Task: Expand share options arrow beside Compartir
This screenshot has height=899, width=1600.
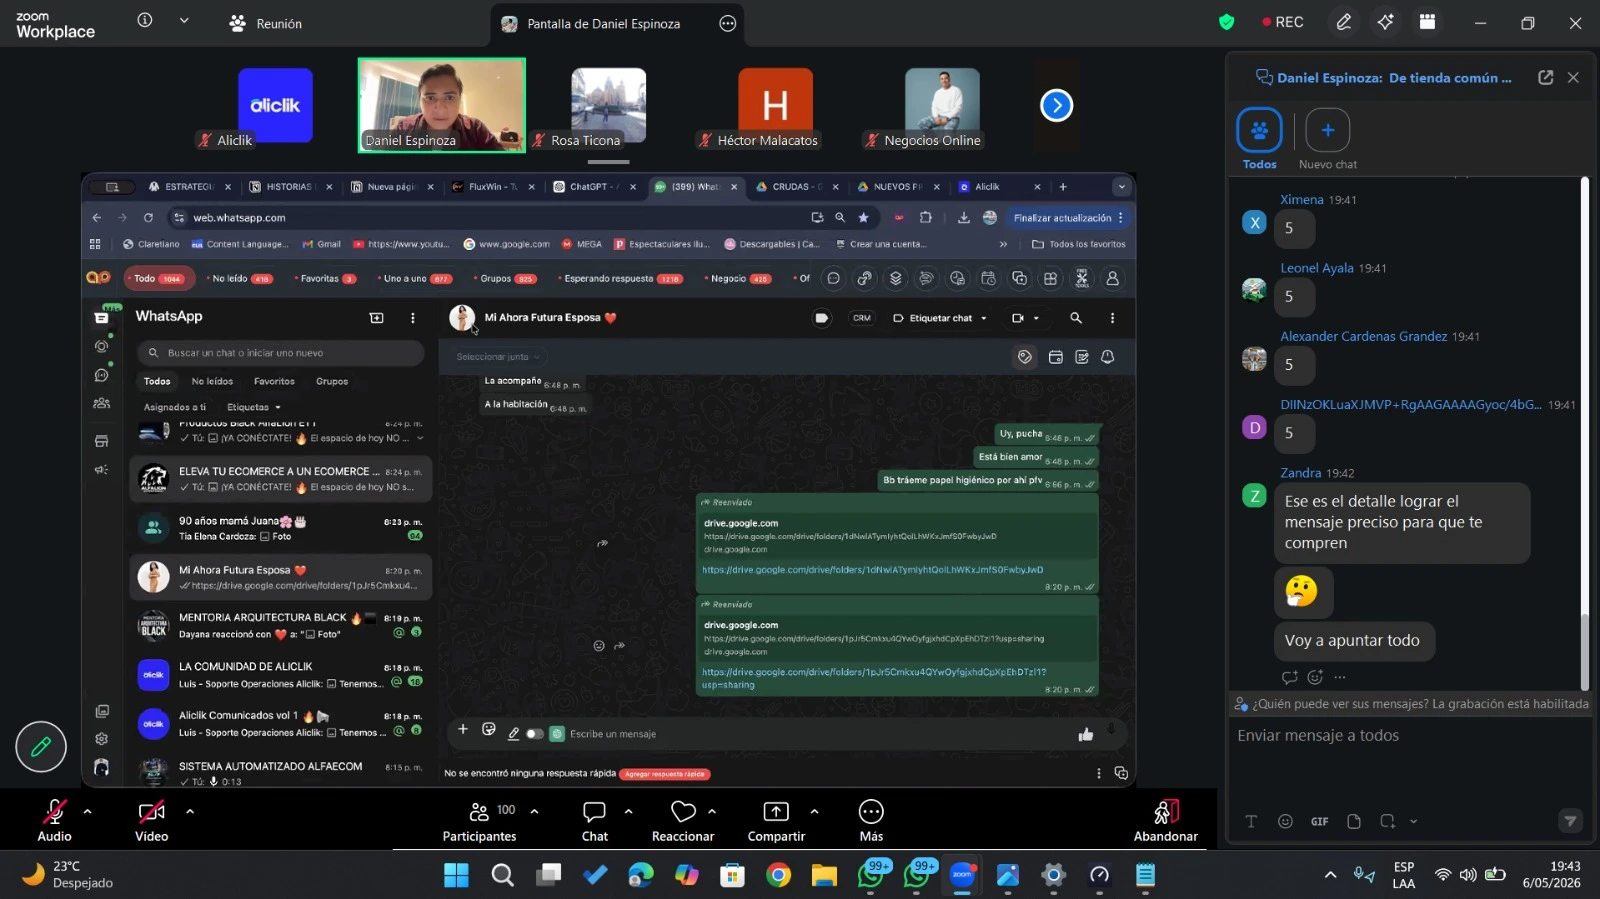Action: tap(814, 811)
